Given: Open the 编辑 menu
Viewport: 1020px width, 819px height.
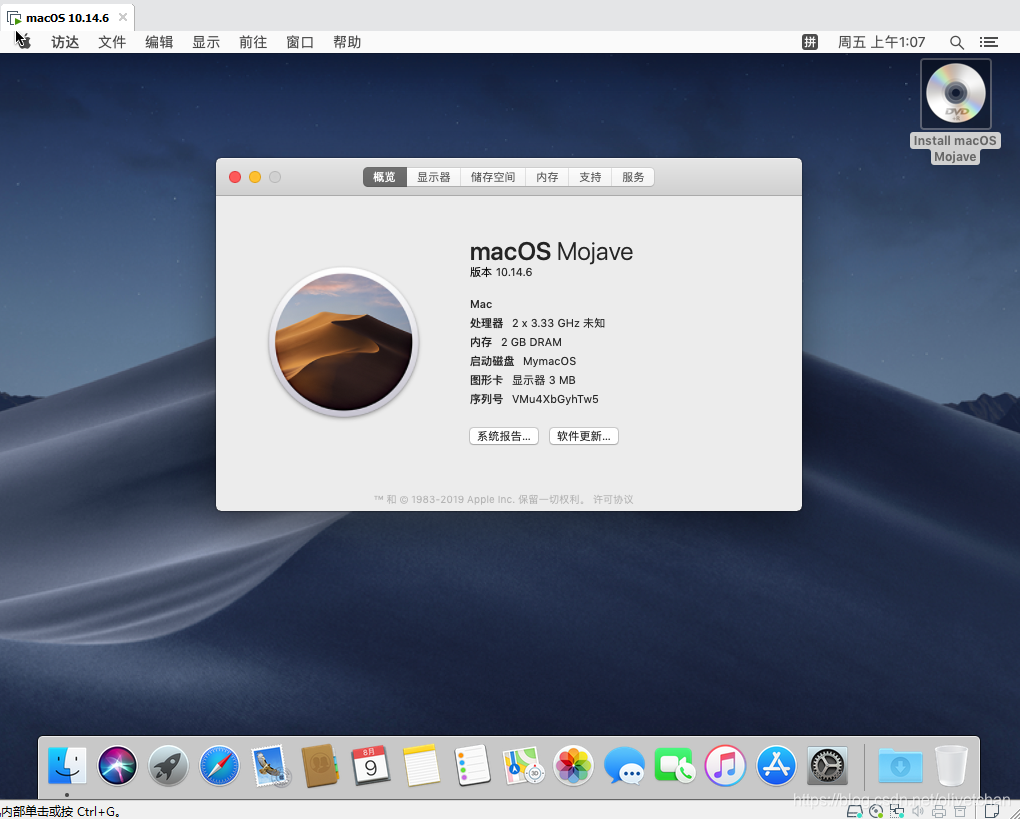Looking at the screenshot, I should coord(159,42).
